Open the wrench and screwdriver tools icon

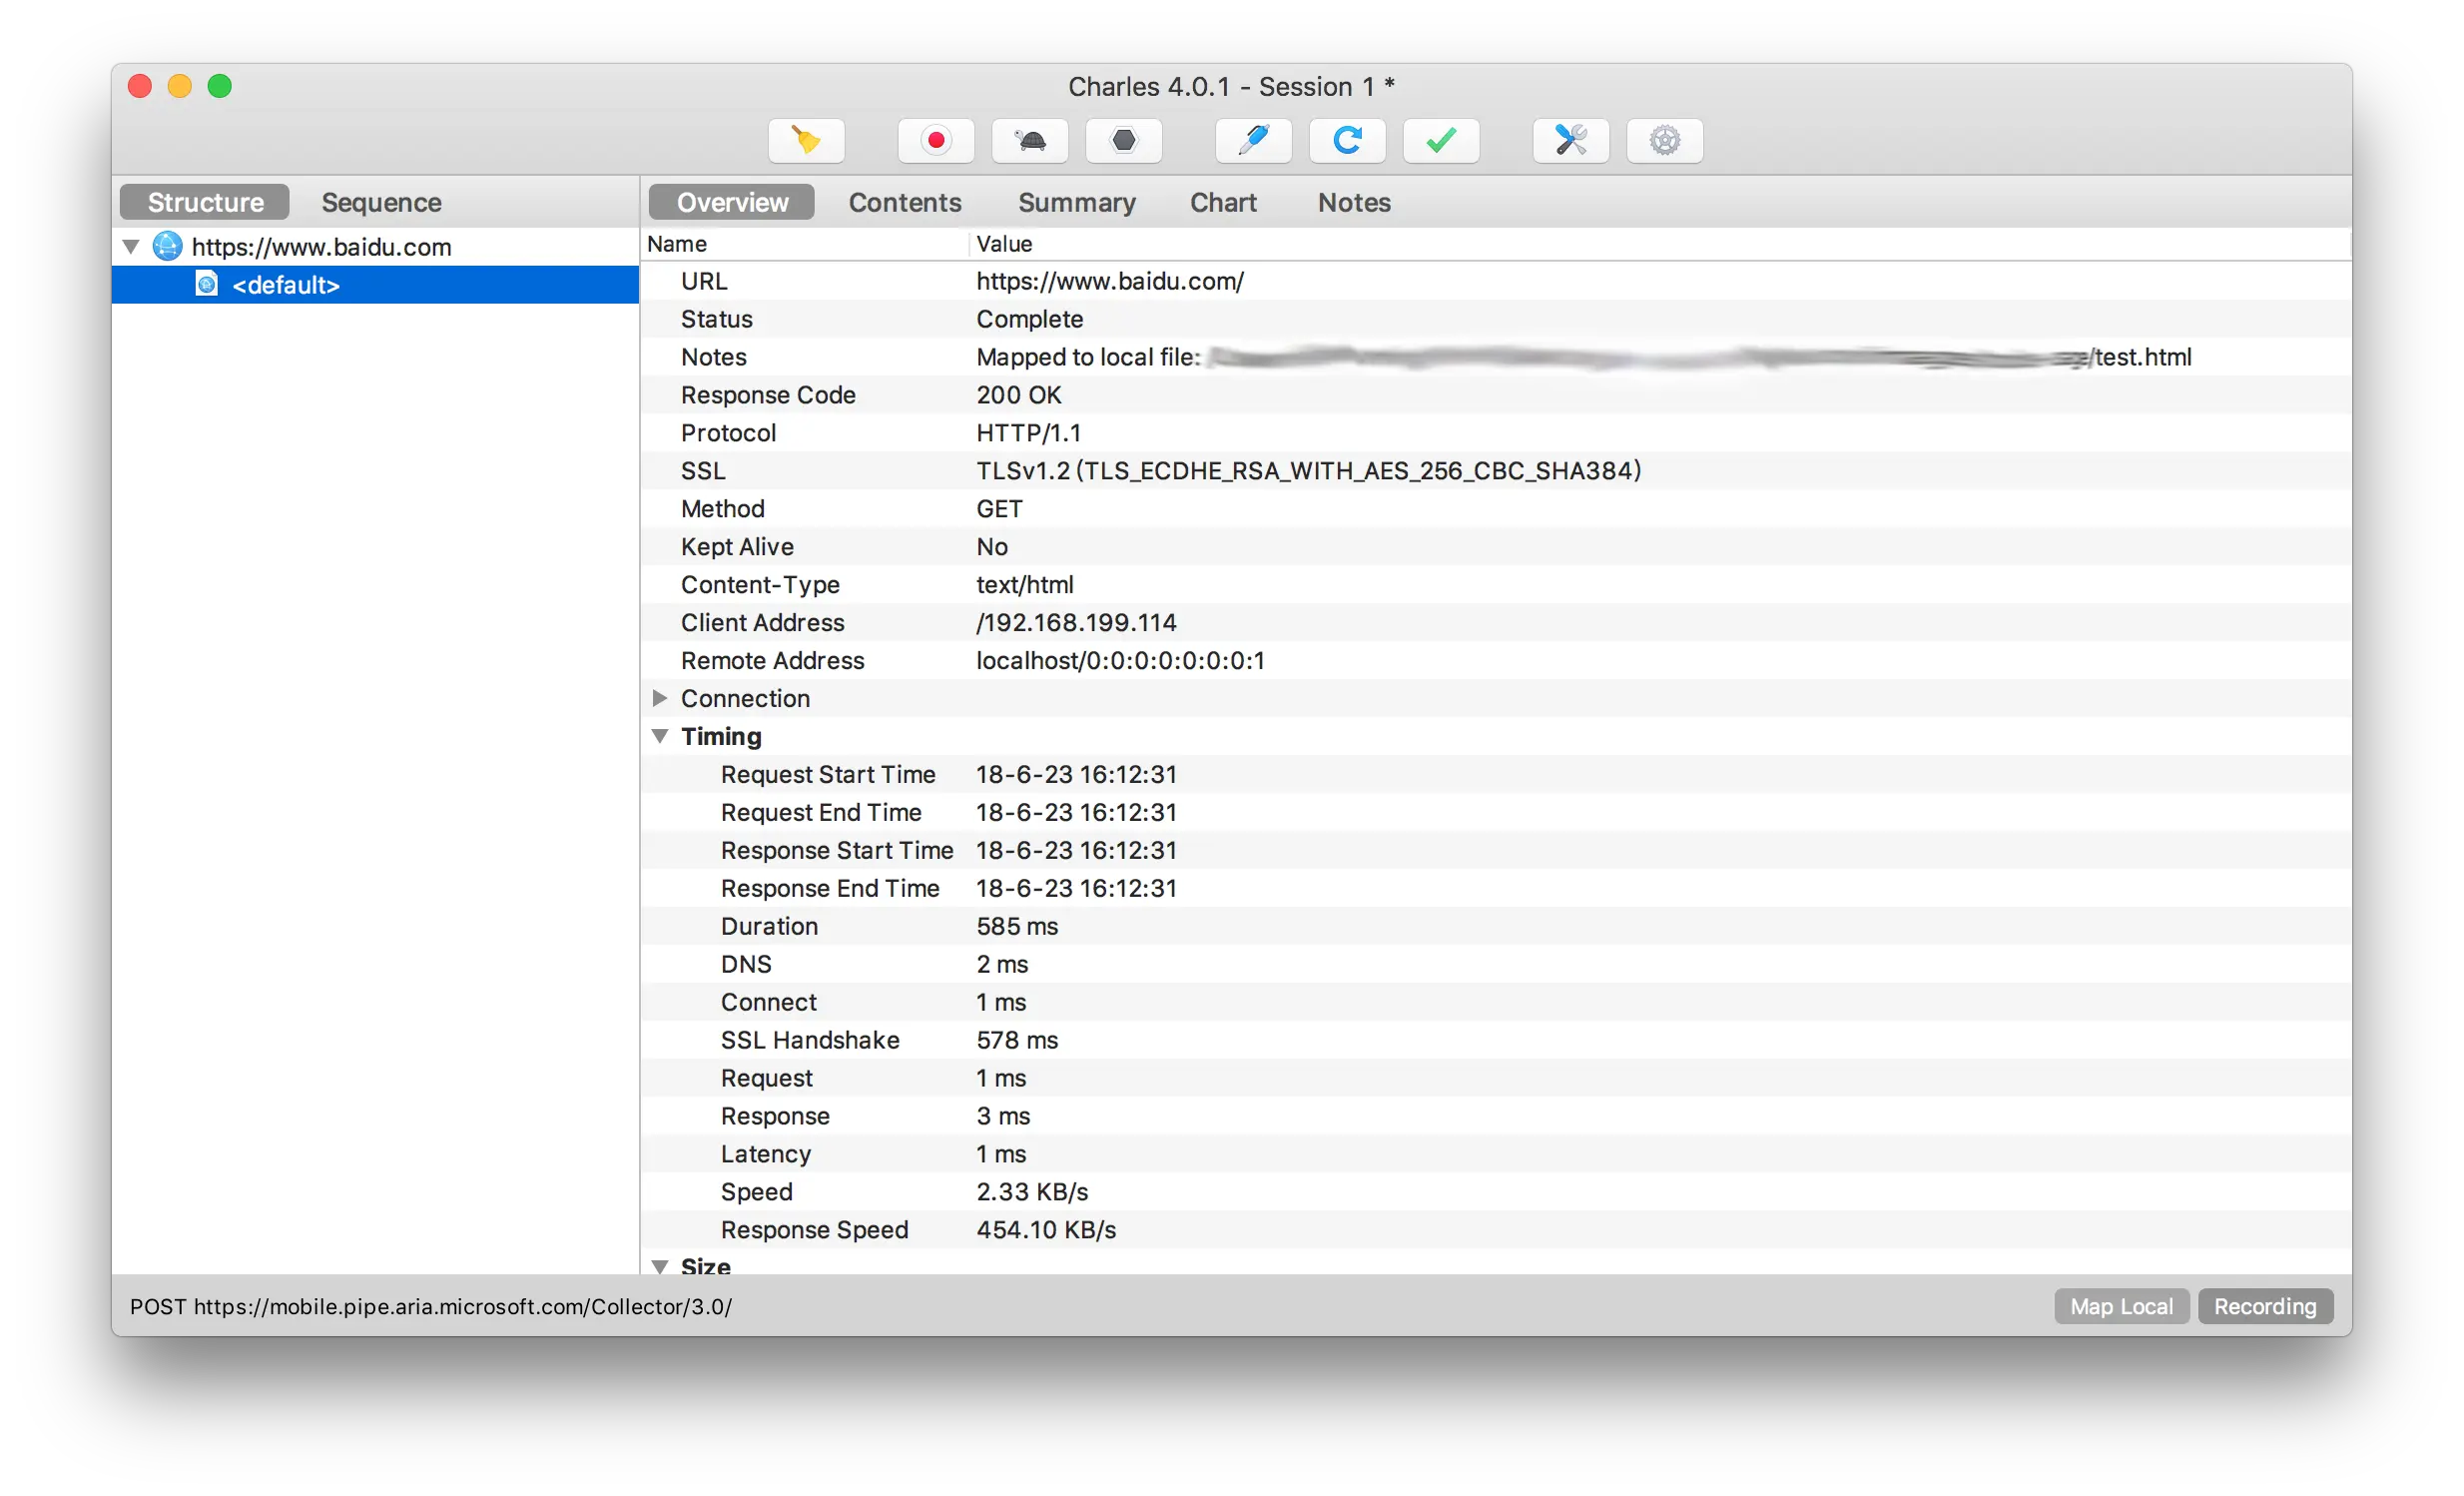coord(1570,141)
